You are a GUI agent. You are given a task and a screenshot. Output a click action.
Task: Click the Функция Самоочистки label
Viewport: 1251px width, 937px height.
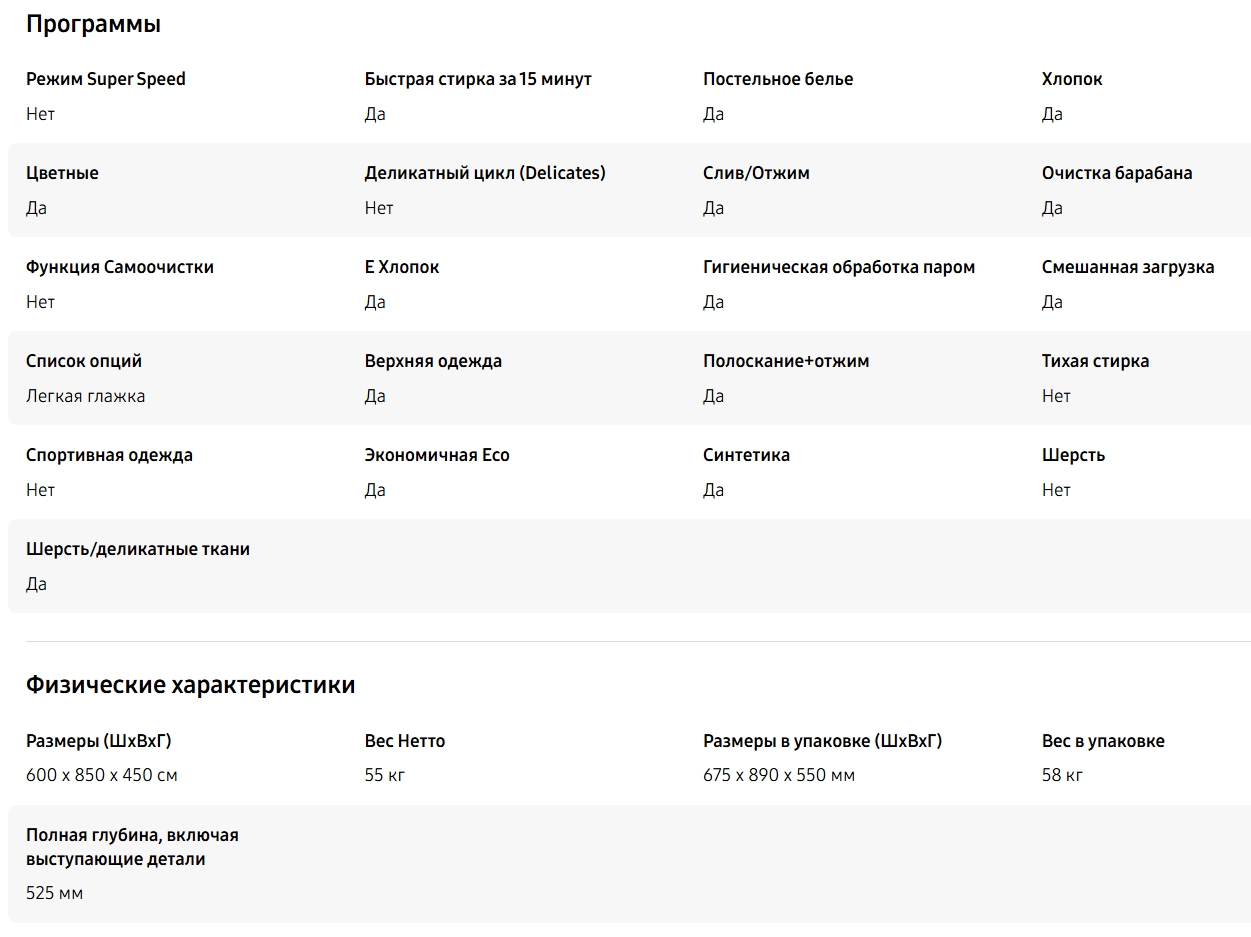pyautogui.click(x=120, y=267)
